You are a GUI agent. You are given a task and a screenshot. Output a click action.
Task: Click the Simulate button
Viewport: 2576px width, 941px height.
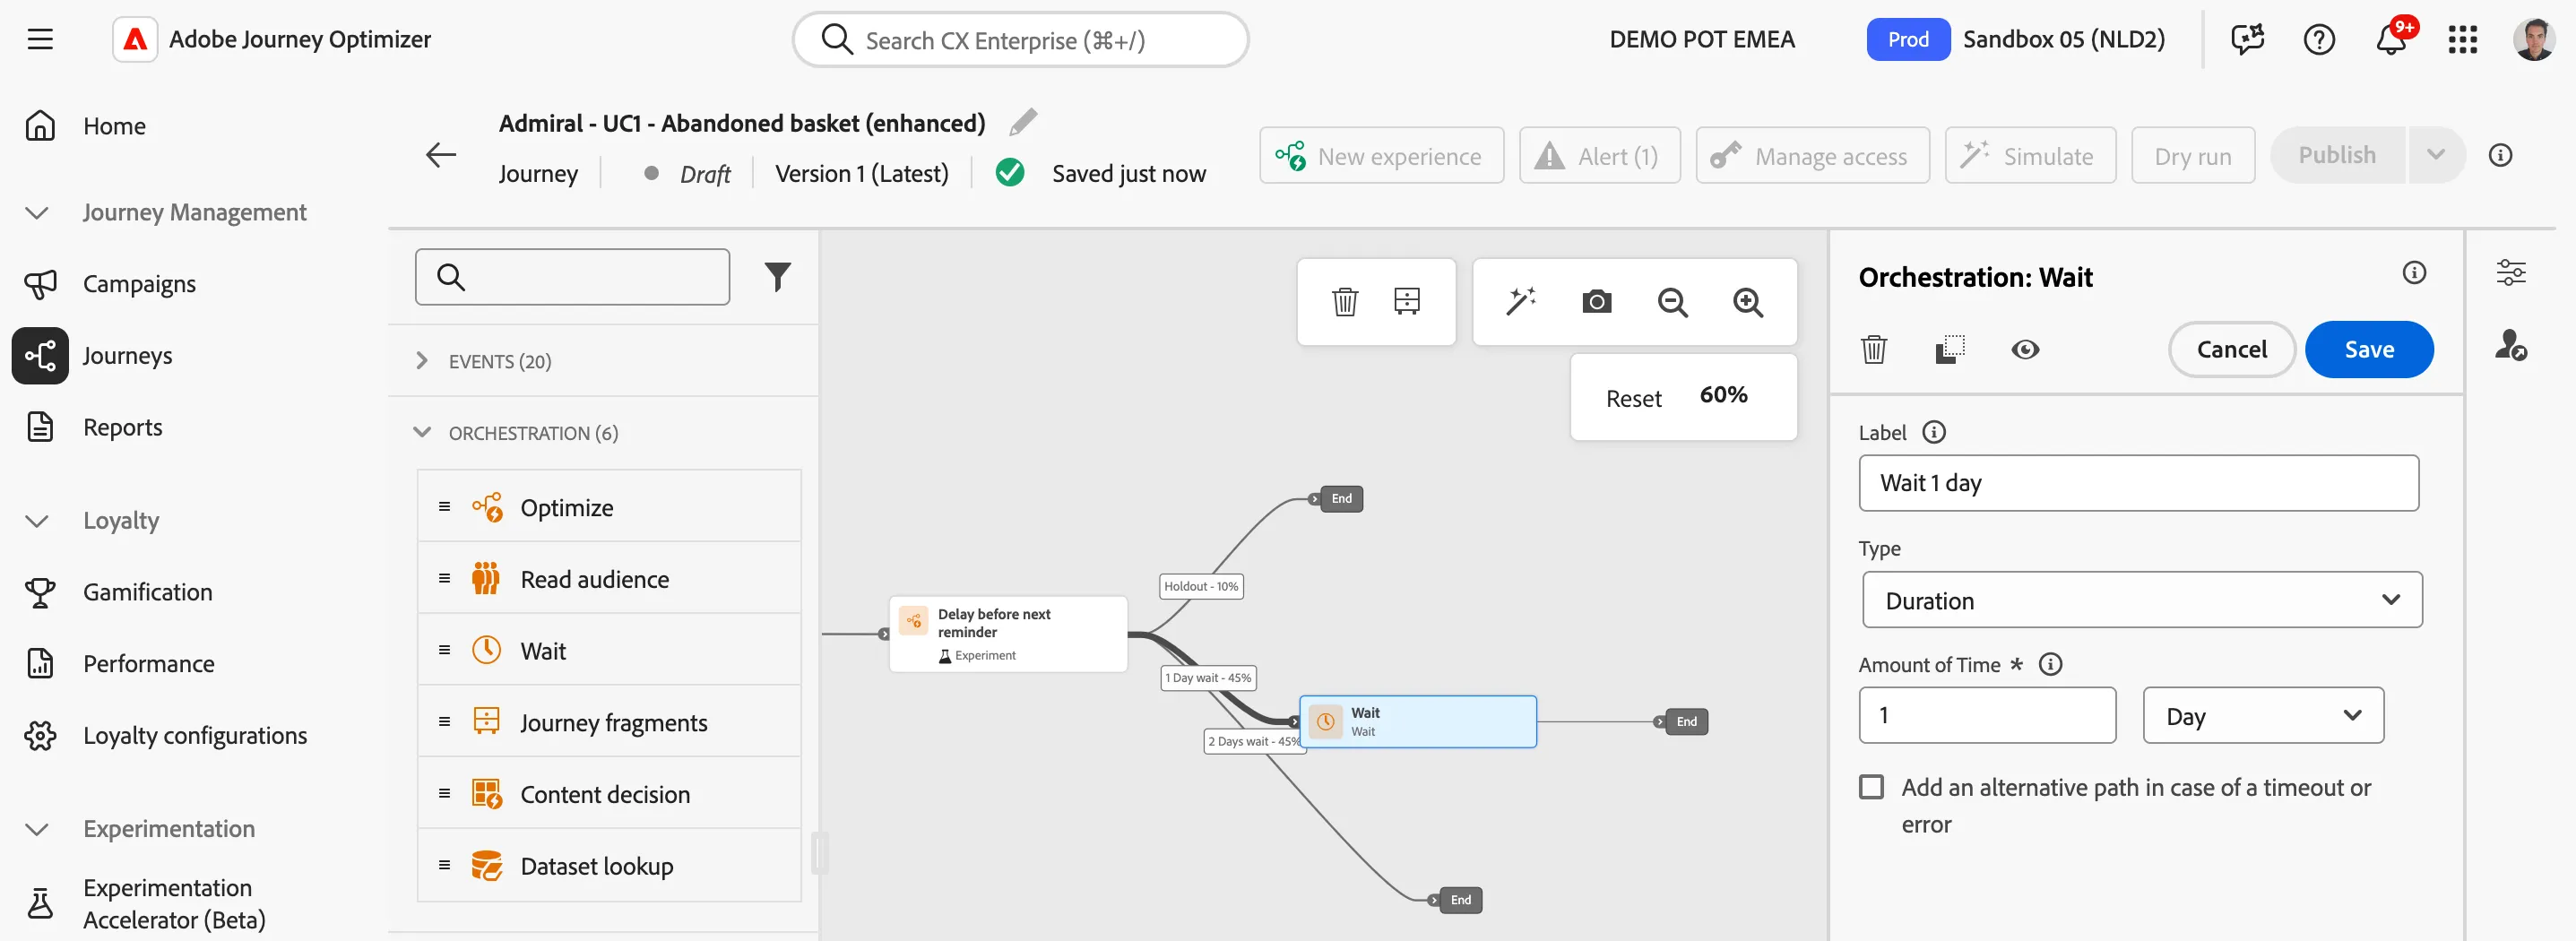click(x=2030, y=155)
